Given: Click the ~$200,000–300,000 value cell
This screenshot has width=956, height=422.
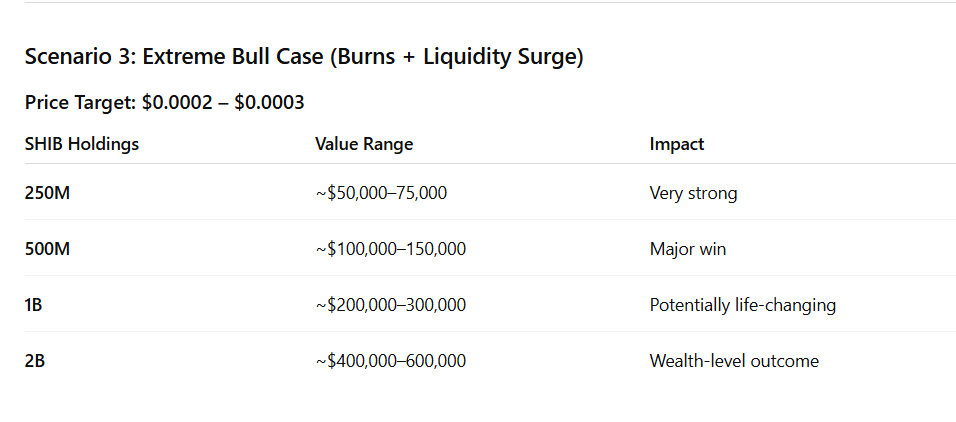Looking at the screenshot, I should point(390,305).
